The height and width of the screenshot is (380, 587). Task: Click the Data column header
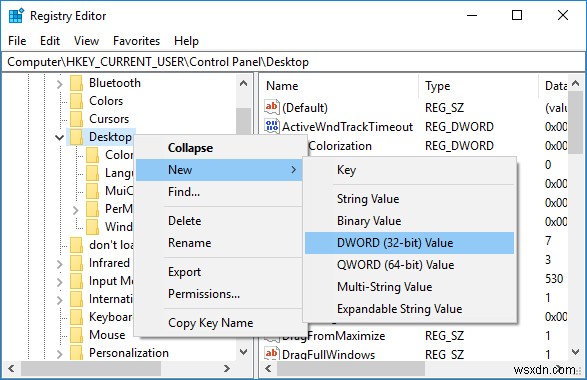point(554,86)
